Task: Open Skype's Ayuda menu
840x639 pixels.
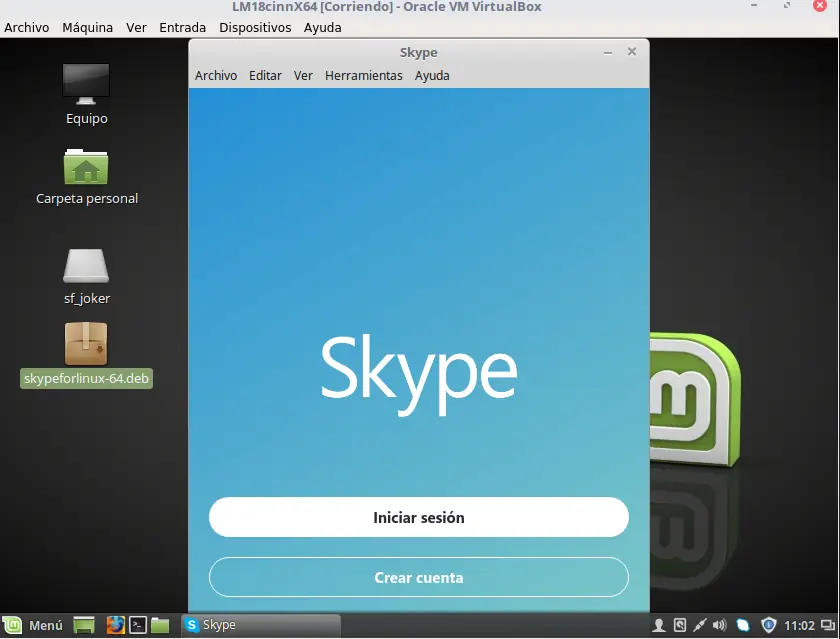Action: coord(432,76)
